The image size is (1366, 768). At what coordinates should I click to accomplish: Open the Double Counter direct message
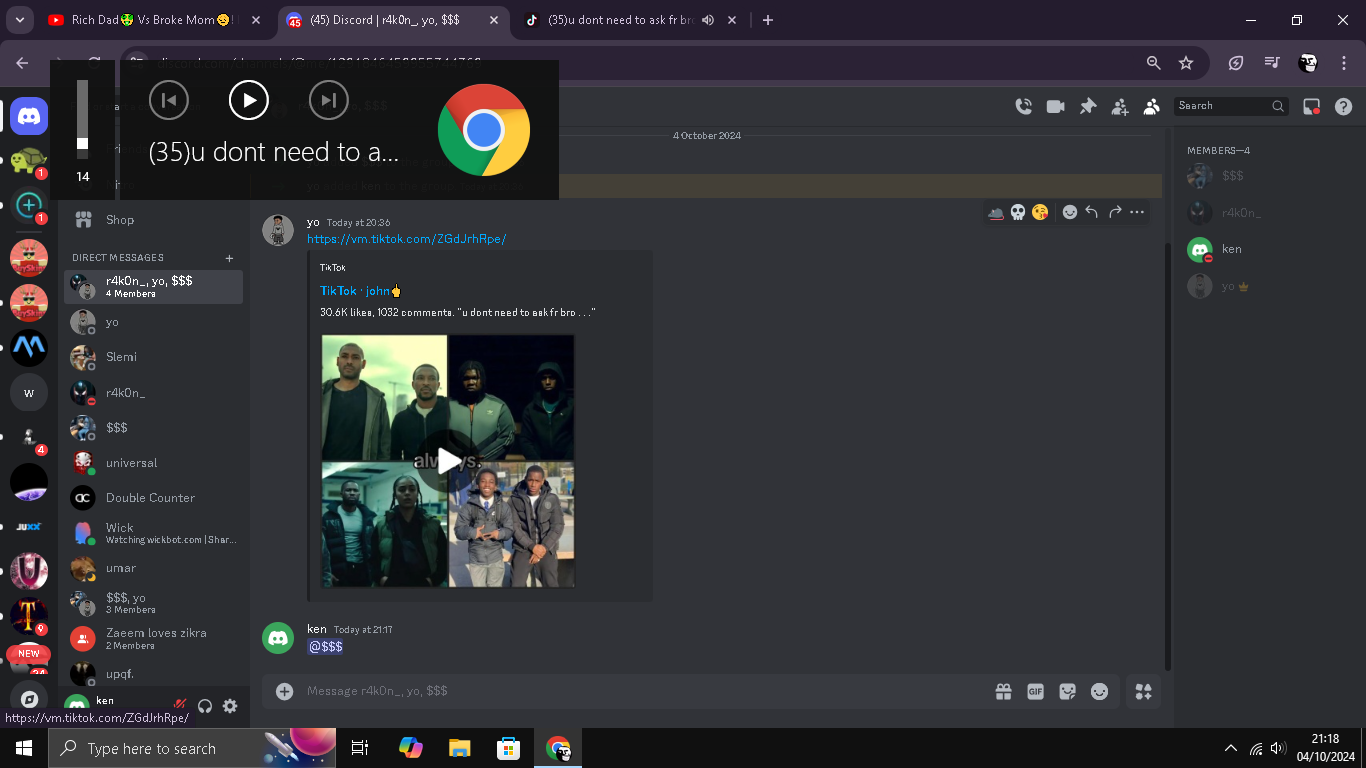coord(153,498)
